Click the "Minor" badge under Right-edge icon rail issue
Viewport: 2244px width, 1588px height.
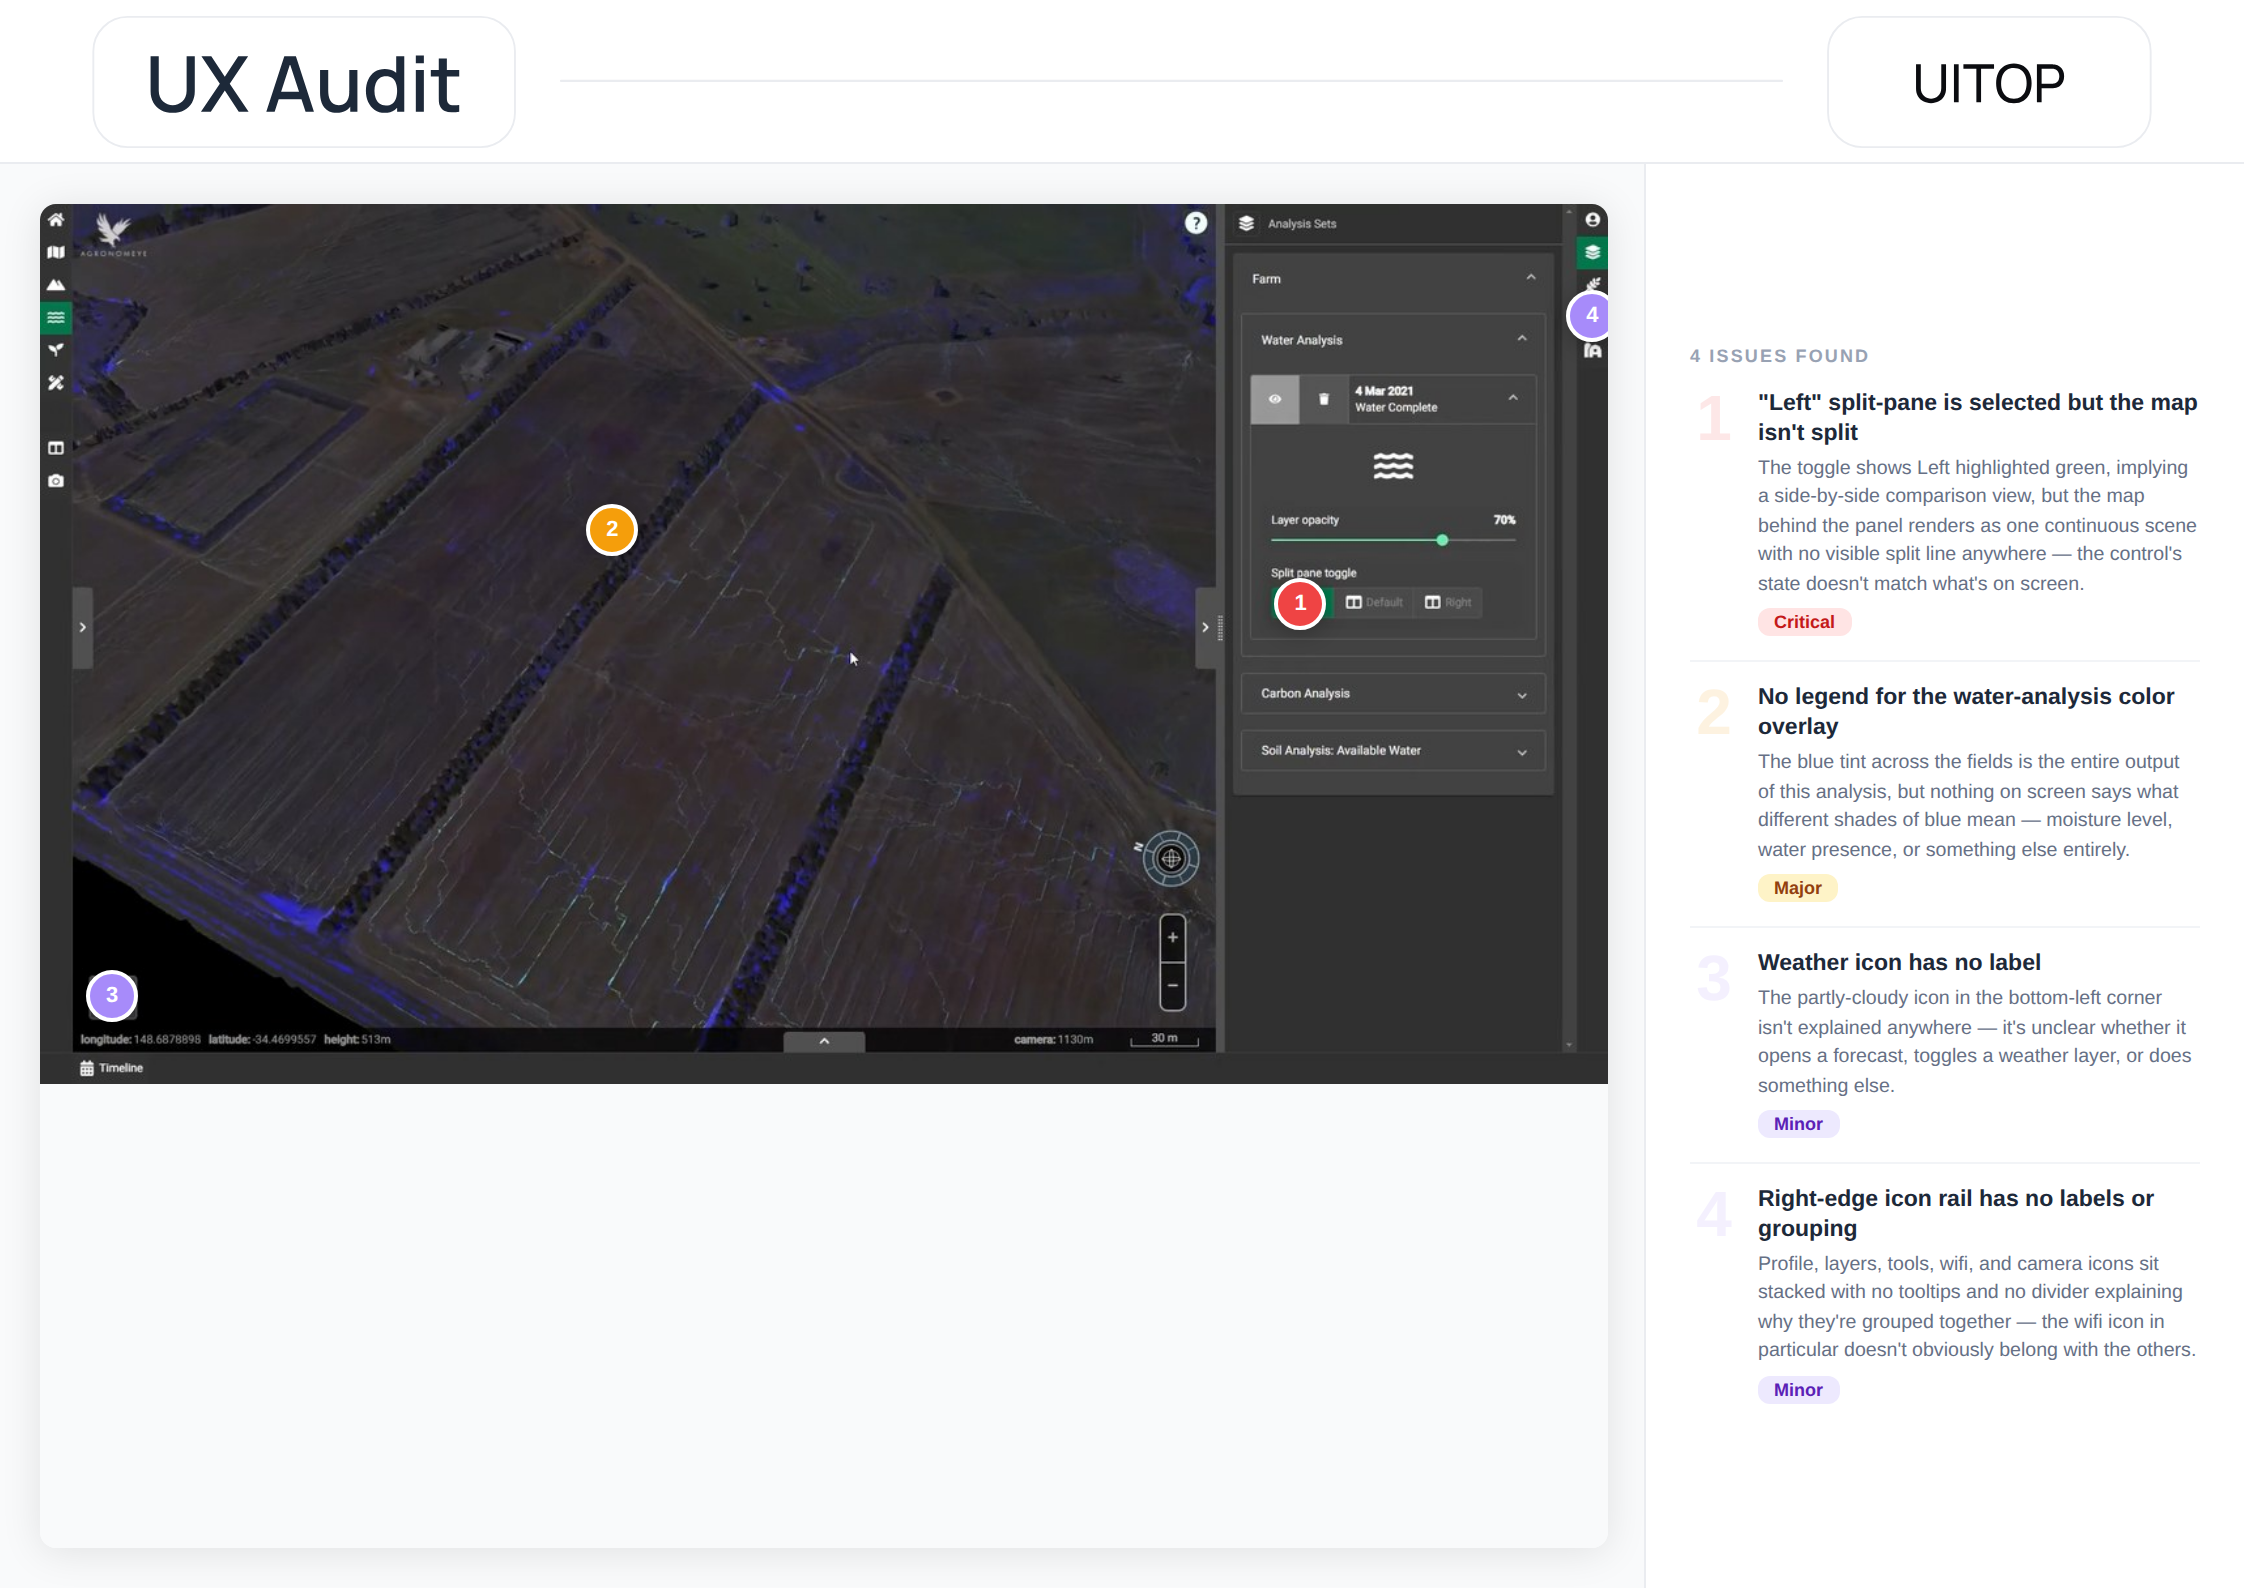coord(1798,1390)
